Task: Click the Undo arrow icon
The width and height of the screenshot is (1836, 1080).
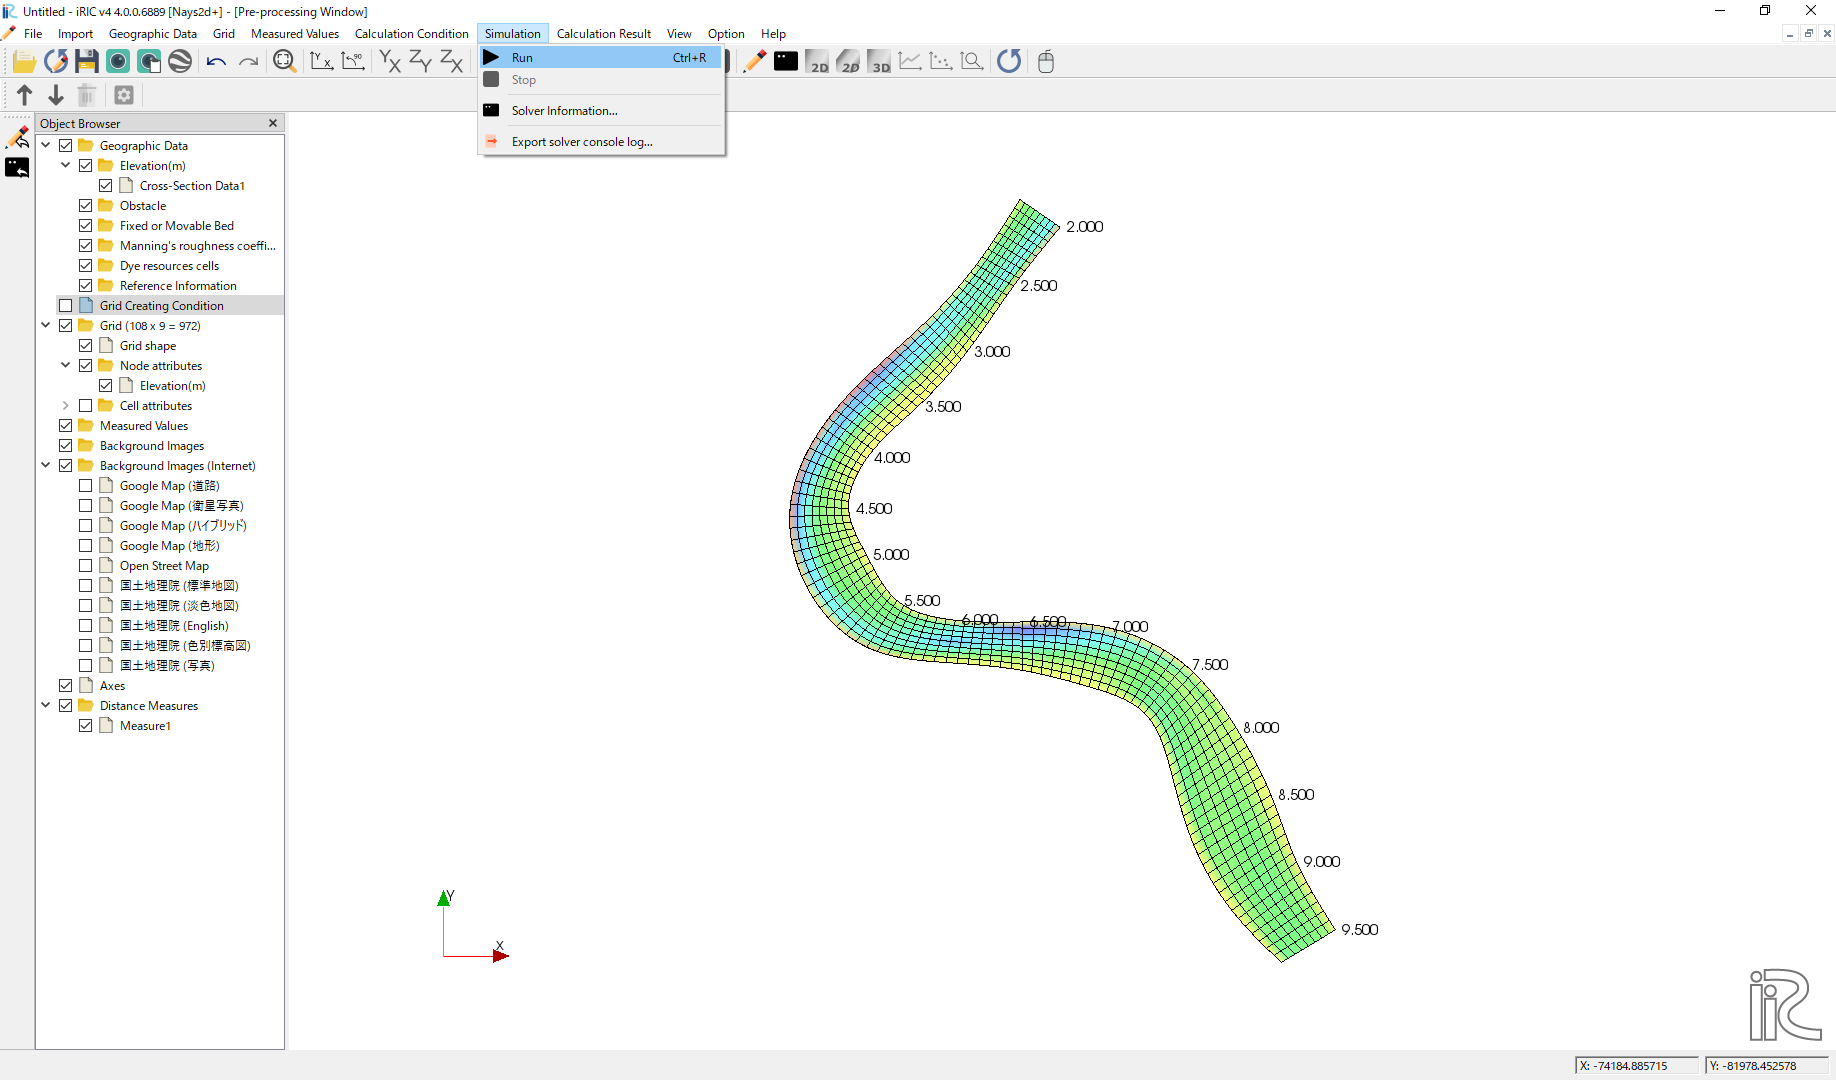Action: 216,62
